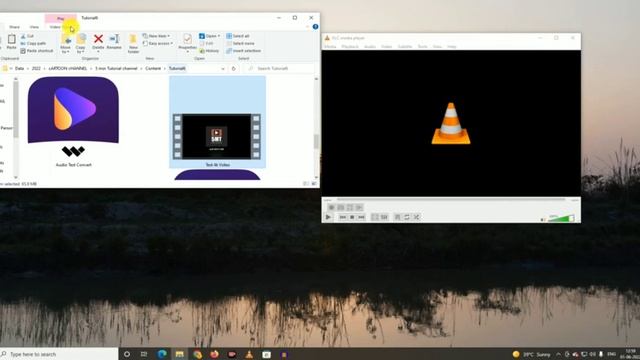Go to the 2022 folder in the breadcrumb
The height and width of the screenshot is (360, 640).
pyautogui.click(x=36, y=69)
